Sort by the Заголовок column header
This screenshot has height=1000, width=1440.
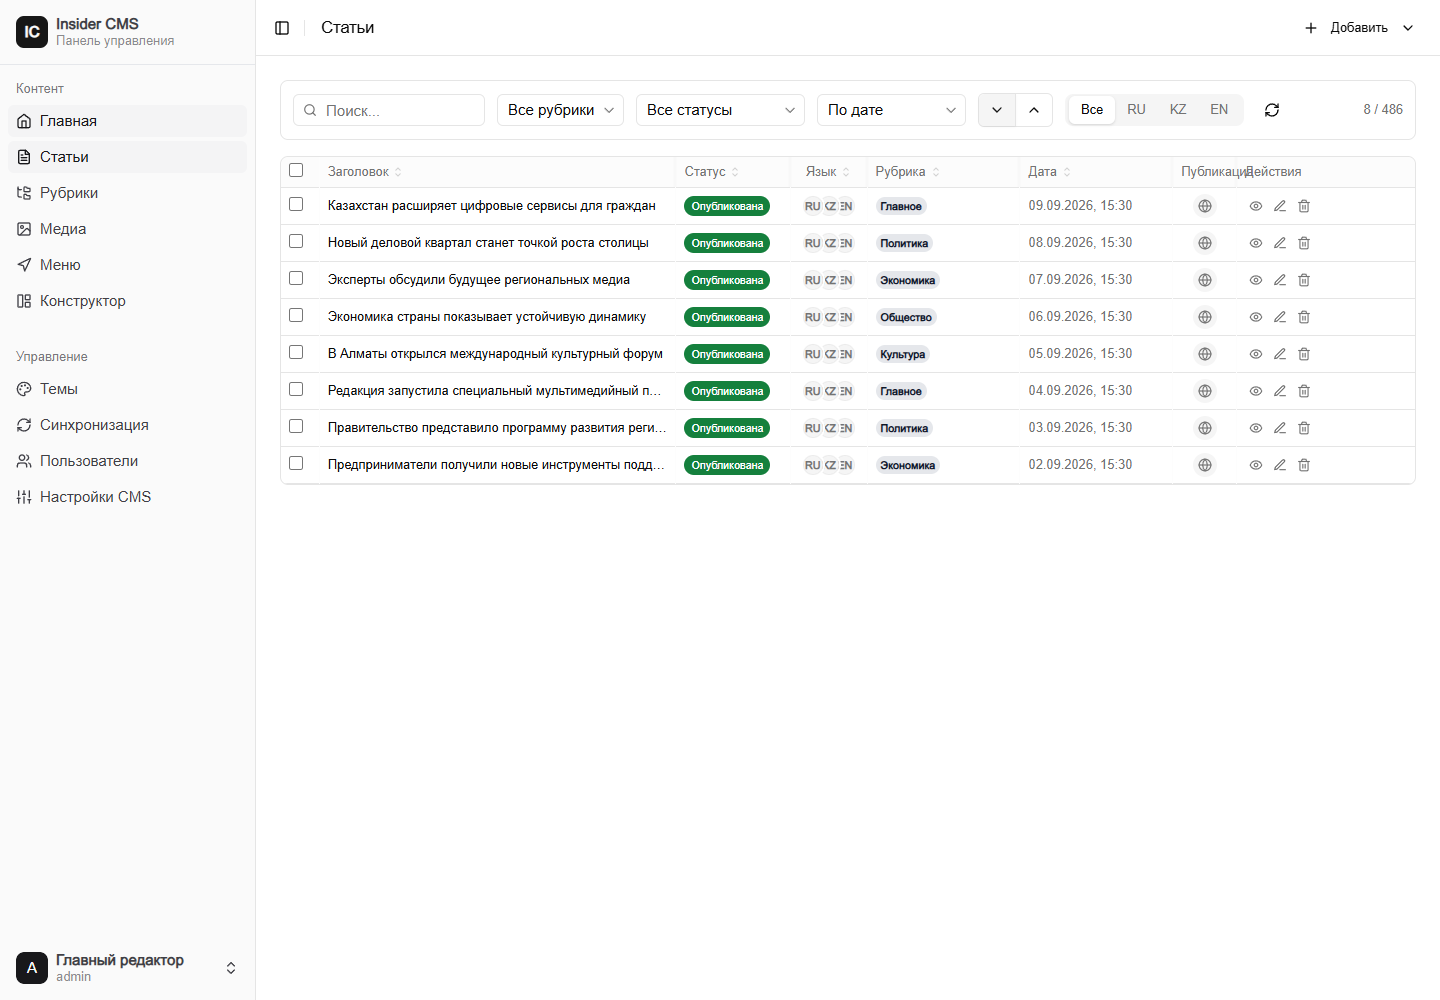click(365, 172)
